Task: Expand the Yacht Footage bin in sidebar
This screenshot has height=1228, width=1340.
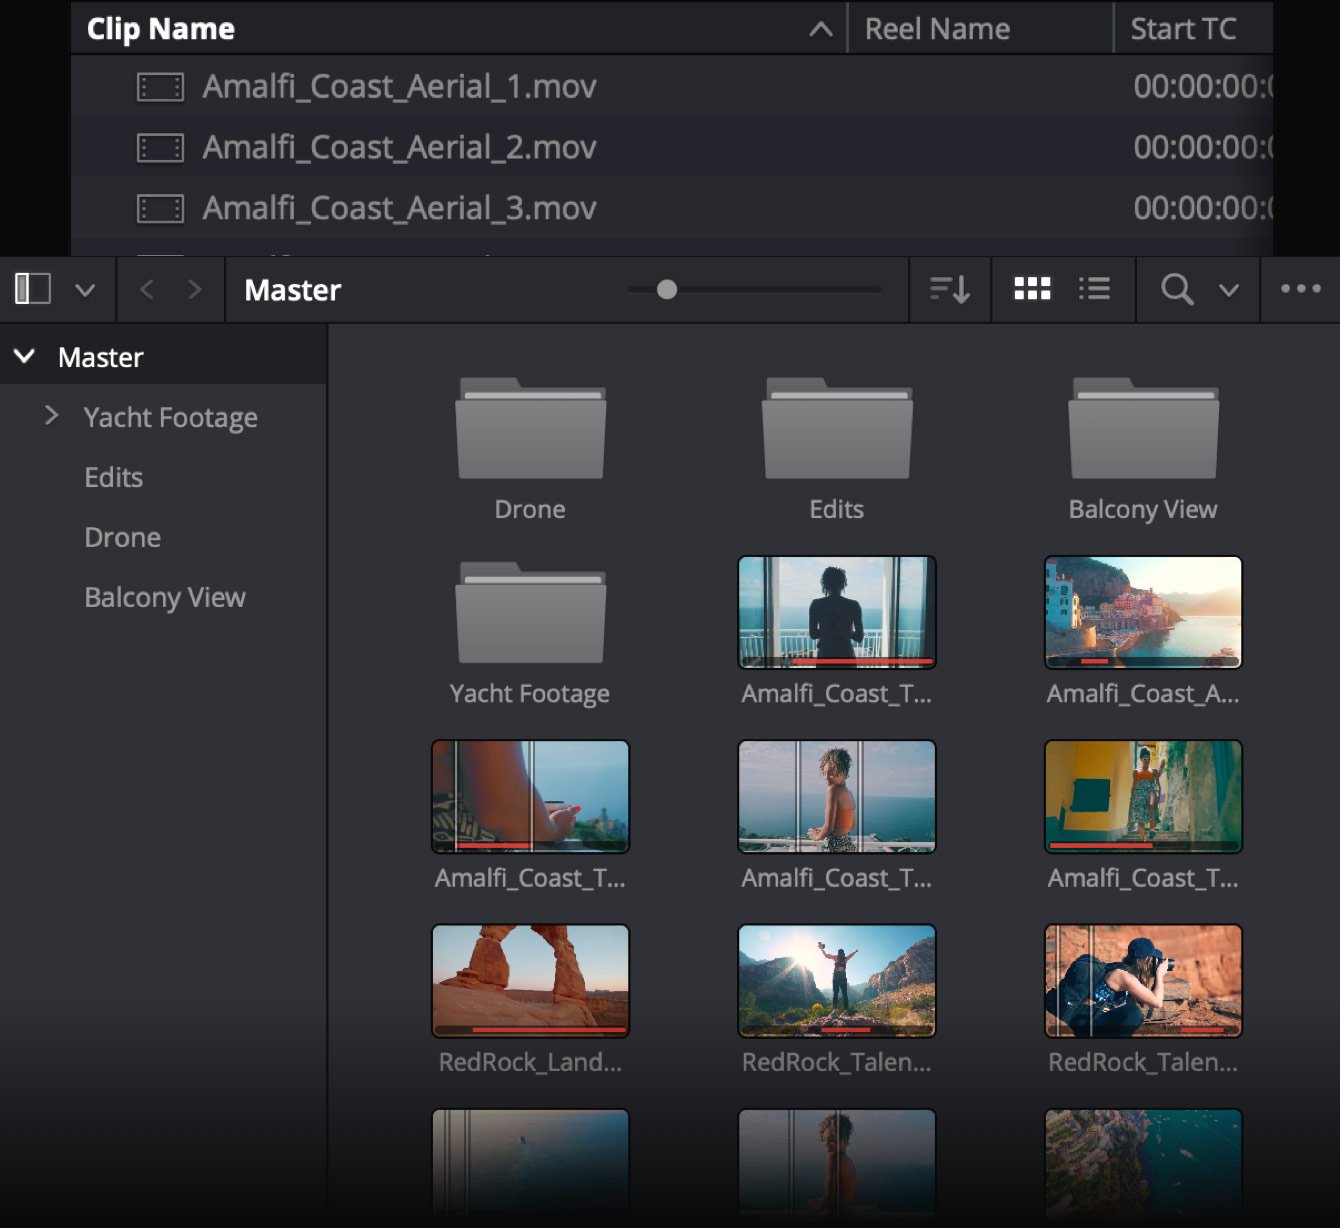Action: (x=50, y=417)
